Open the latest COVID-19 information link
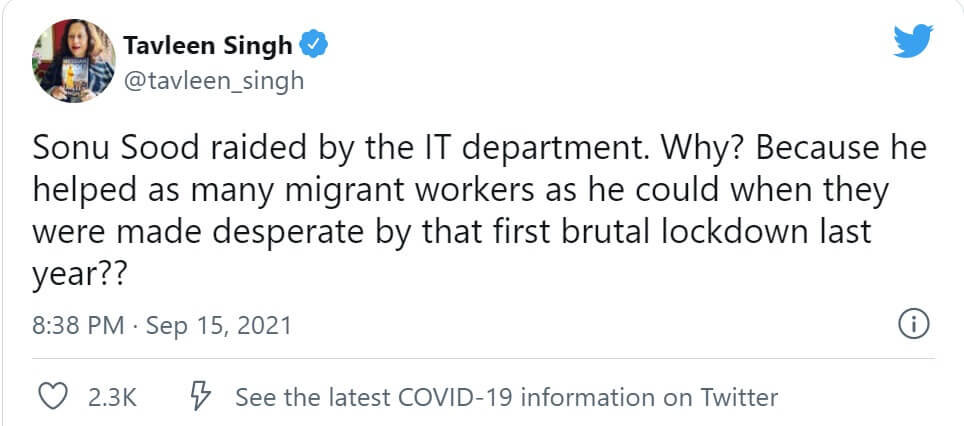The image size is (964, 426). tap(506, 397)
